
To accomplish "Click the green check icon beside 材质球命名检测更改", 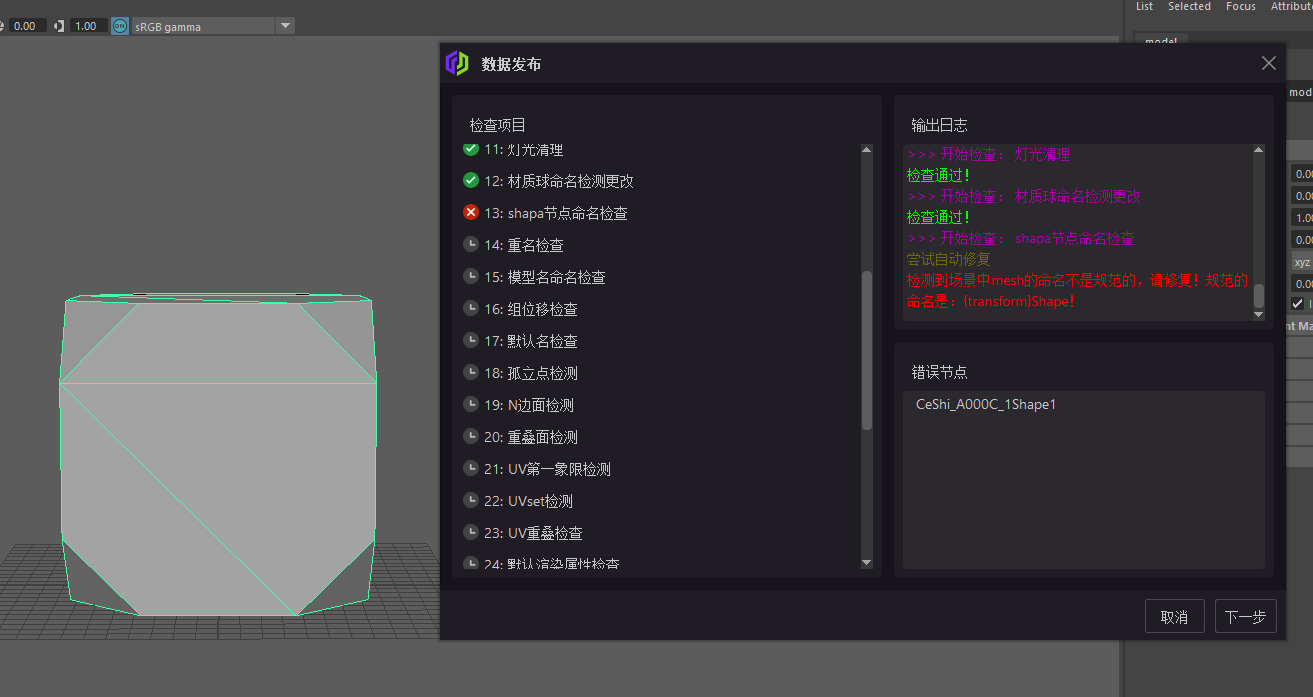I will (471, 181).
